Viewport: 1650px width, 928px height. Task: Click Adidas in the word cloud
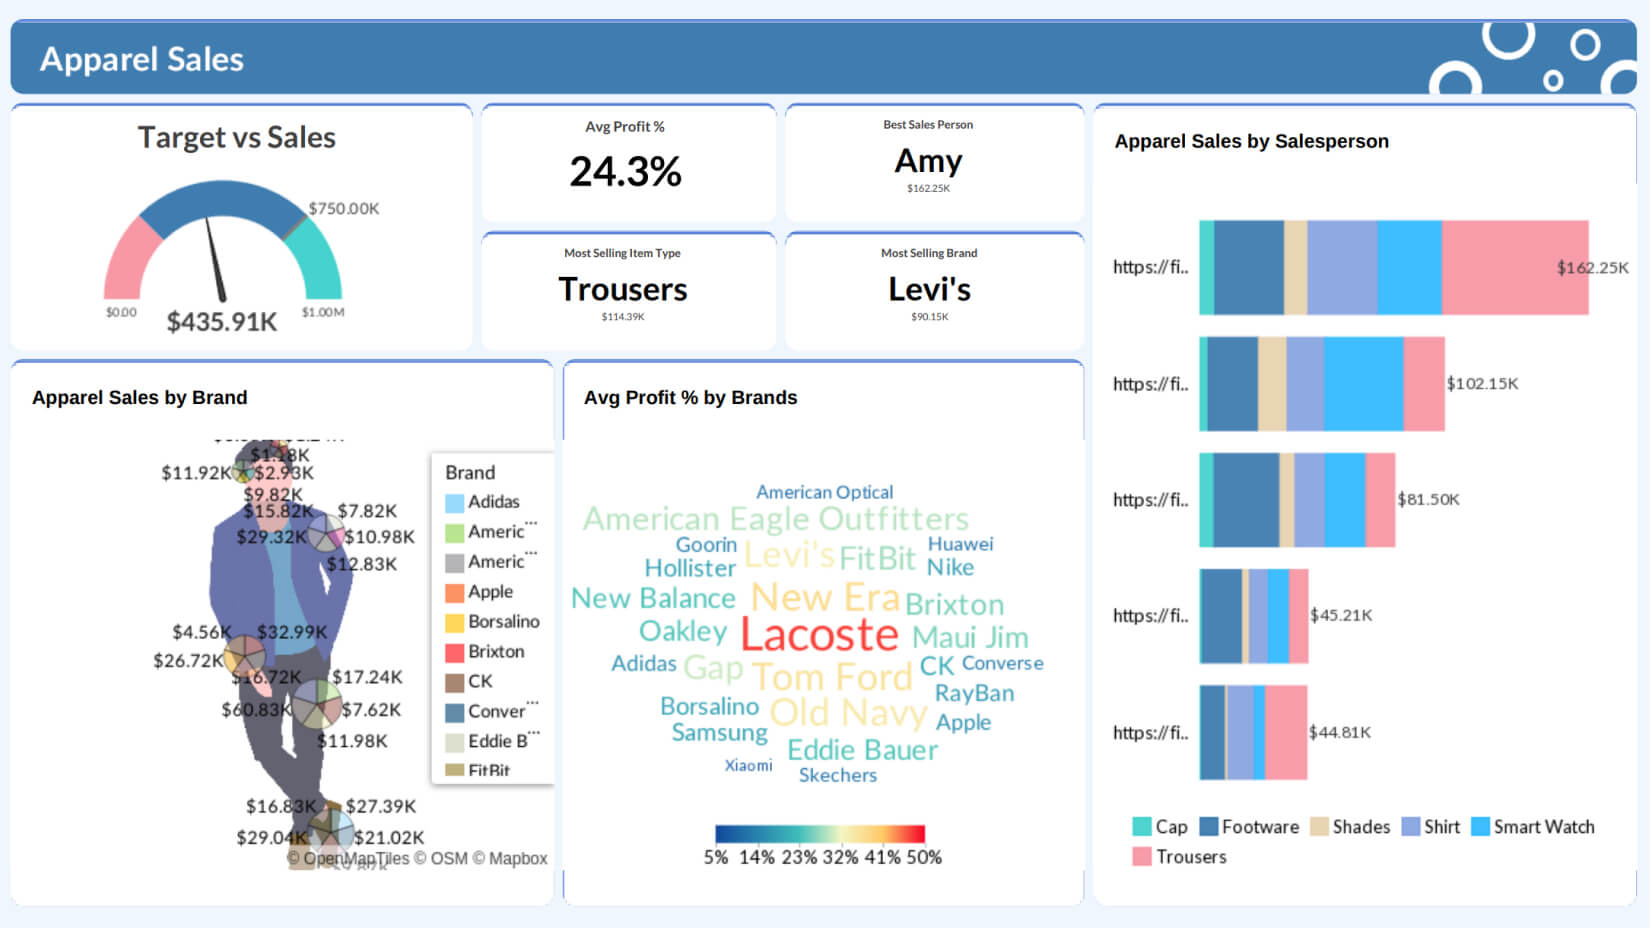[643, 663]
